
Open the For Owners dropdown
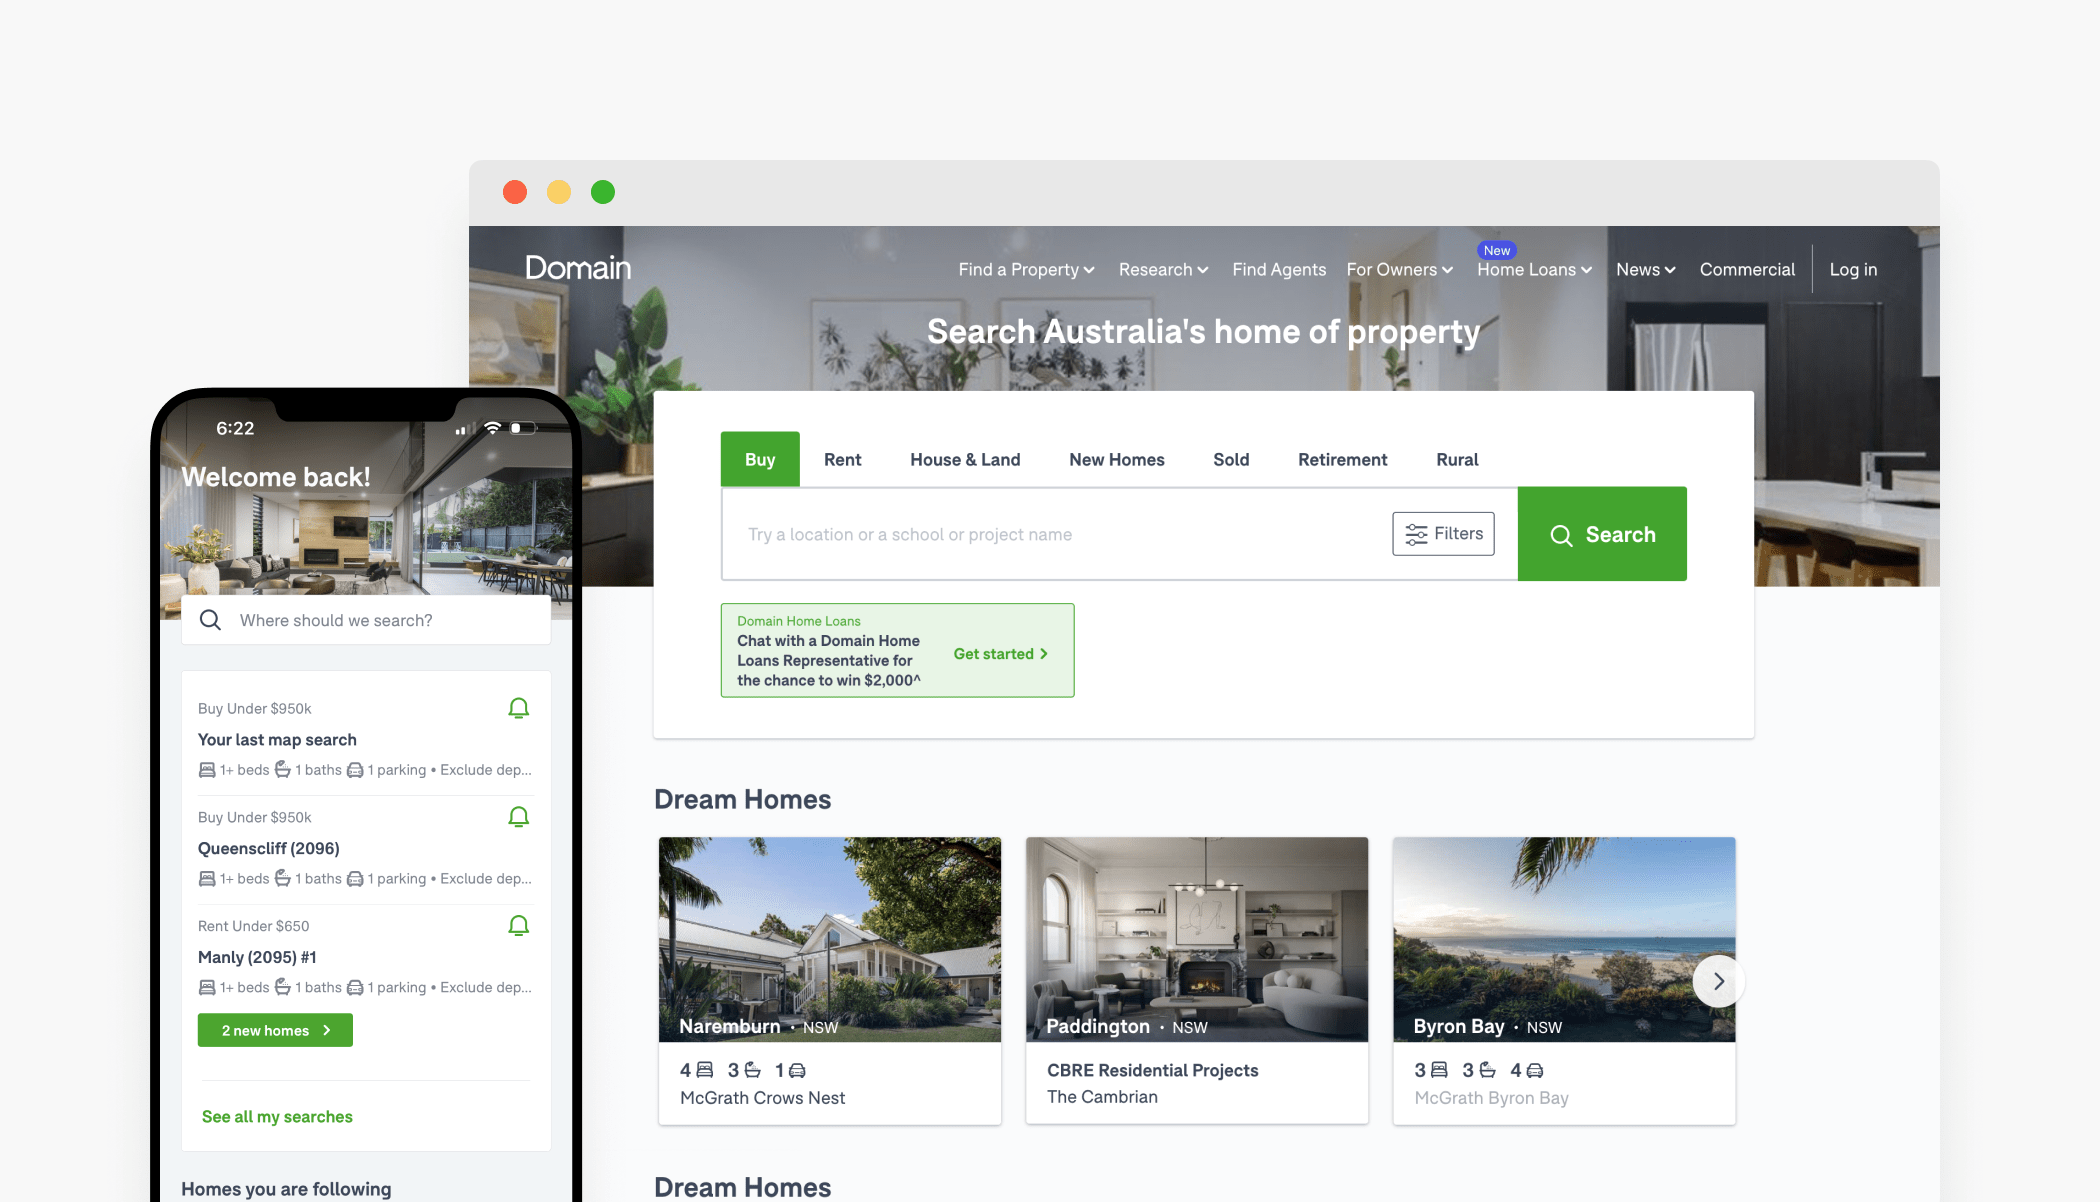[1399, 270]
